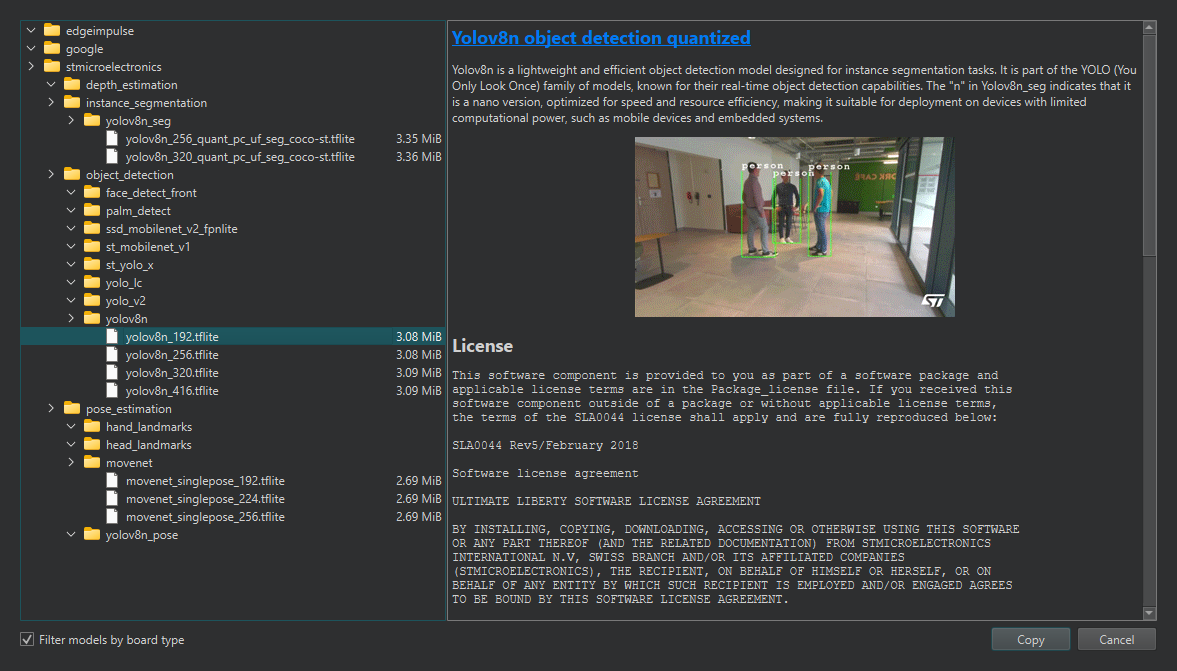Toggle the yolov8n_pose expander arrow
1177x671 pixels.
coord(71,535)
